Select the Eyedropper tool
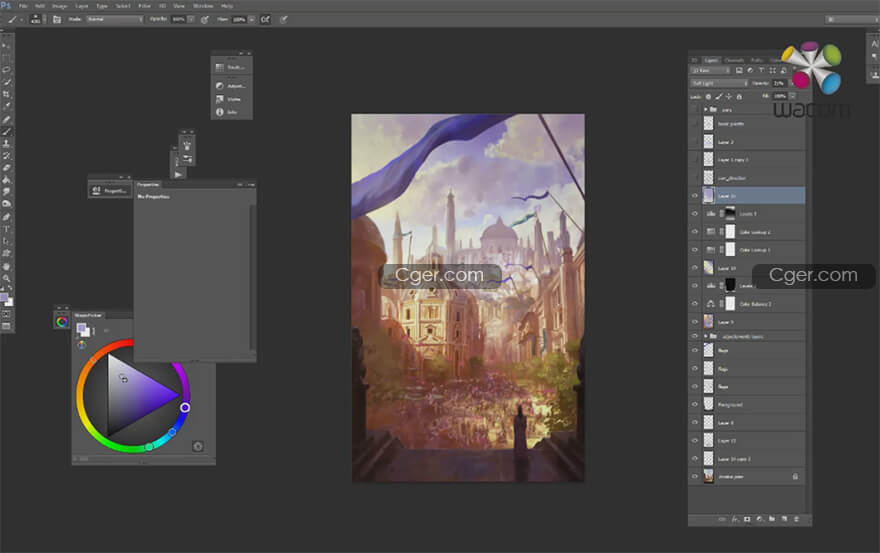Image resolution: width=880 pixels, height=553 pixels. [x=6, y=106]
